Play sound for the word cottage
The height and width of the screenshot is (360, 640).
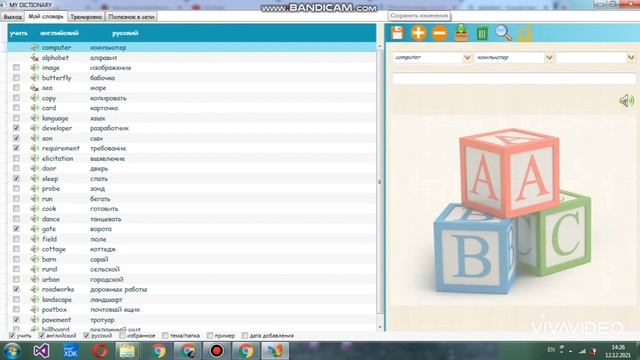[35, 249]
